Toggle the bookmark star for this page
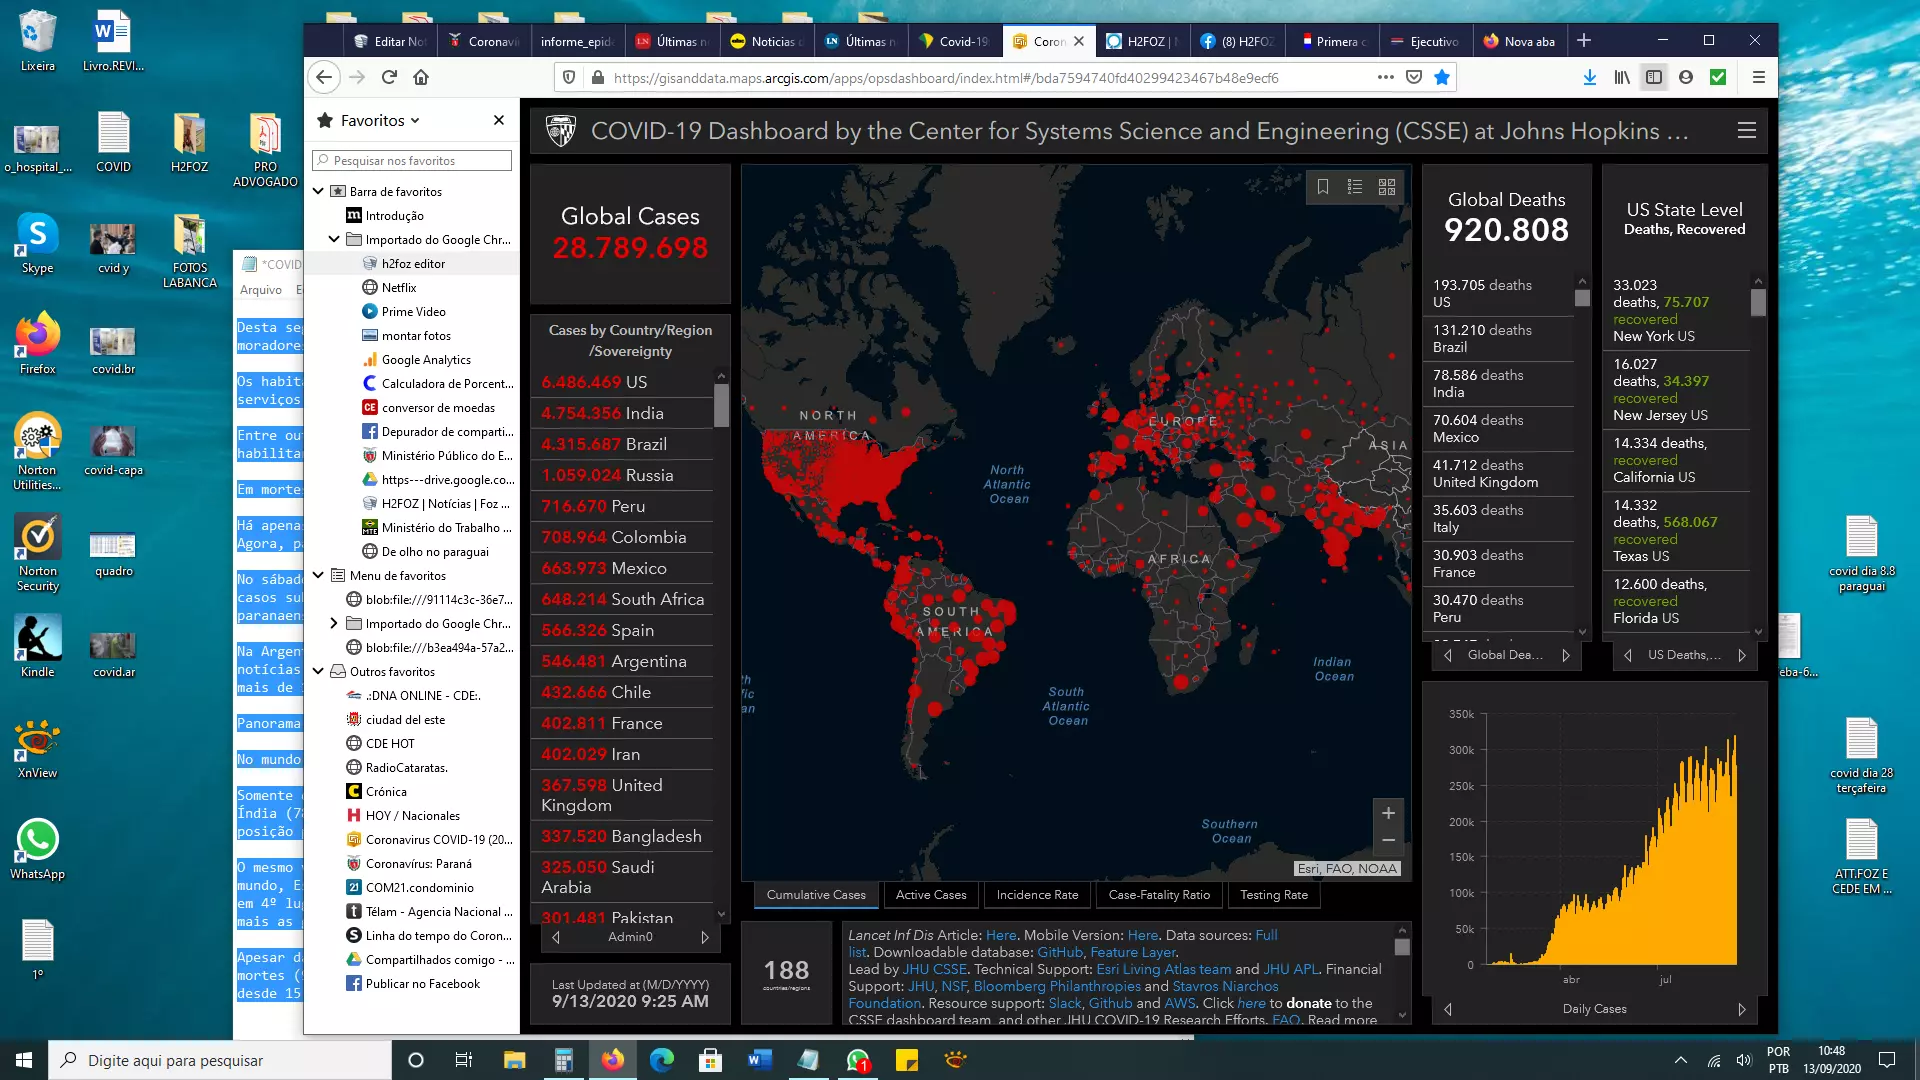 (x=1442, y=77)
